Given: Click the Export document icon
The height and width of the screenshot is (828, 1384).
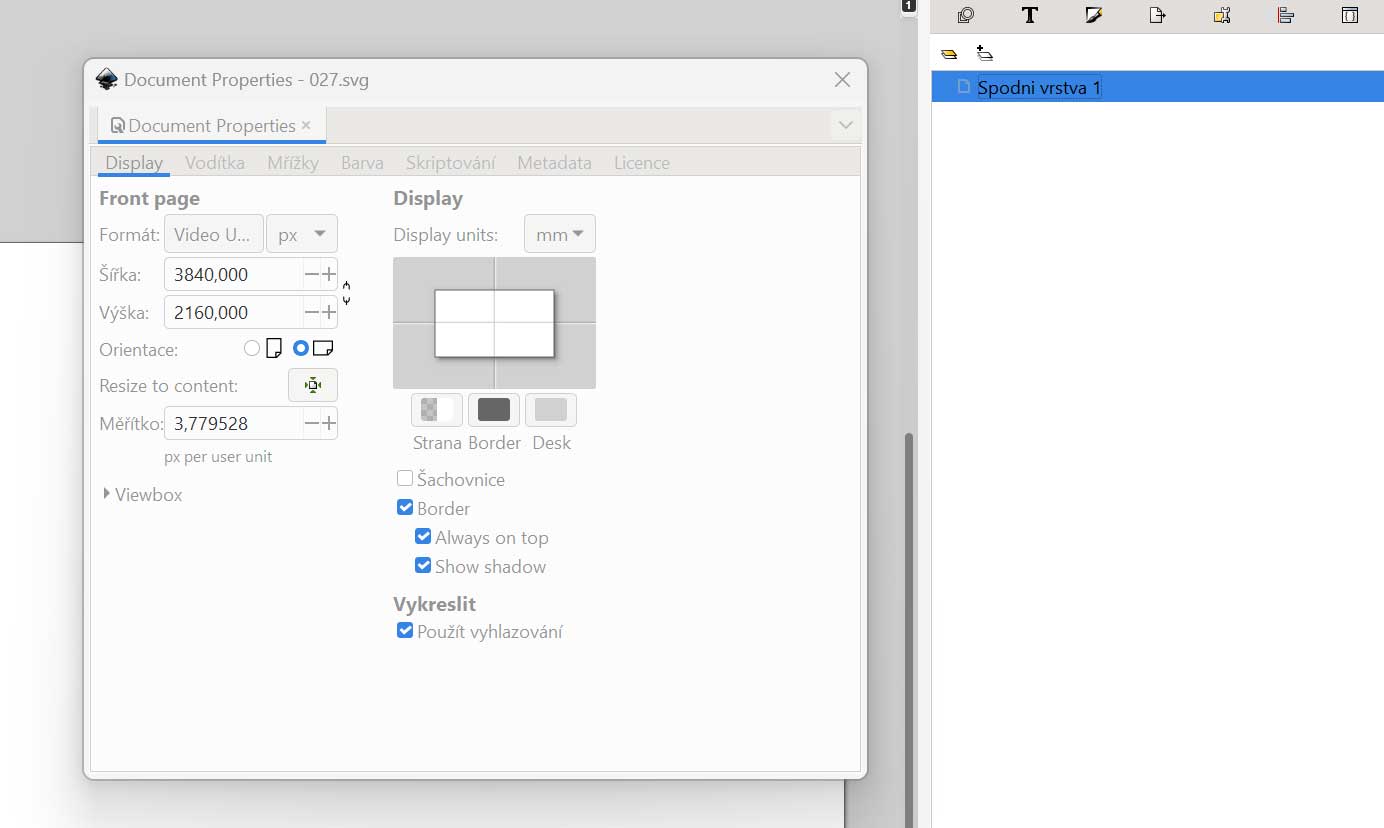Looking at the screenshot, I should tap(1157, 15).
